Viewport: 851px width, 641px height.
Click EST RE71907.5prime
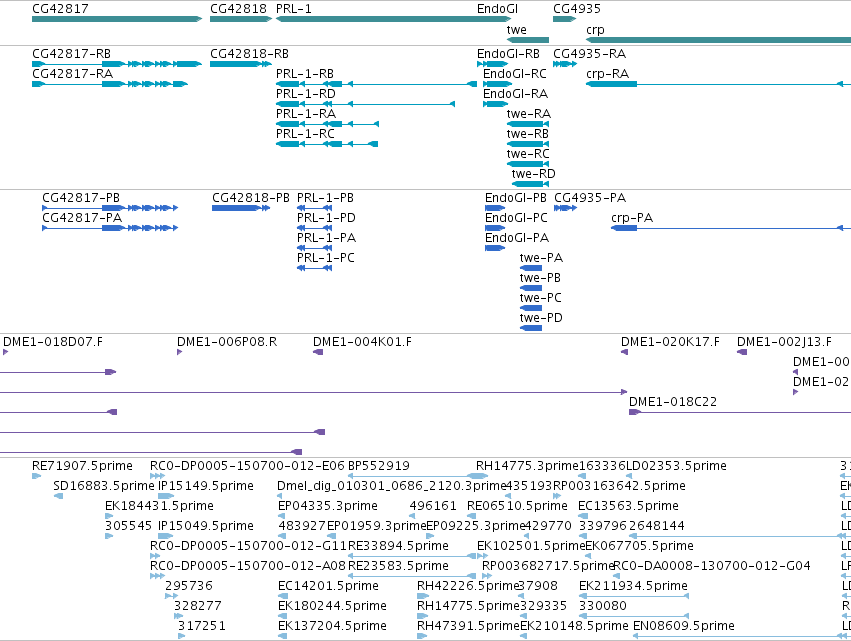[x=36, y=476]
